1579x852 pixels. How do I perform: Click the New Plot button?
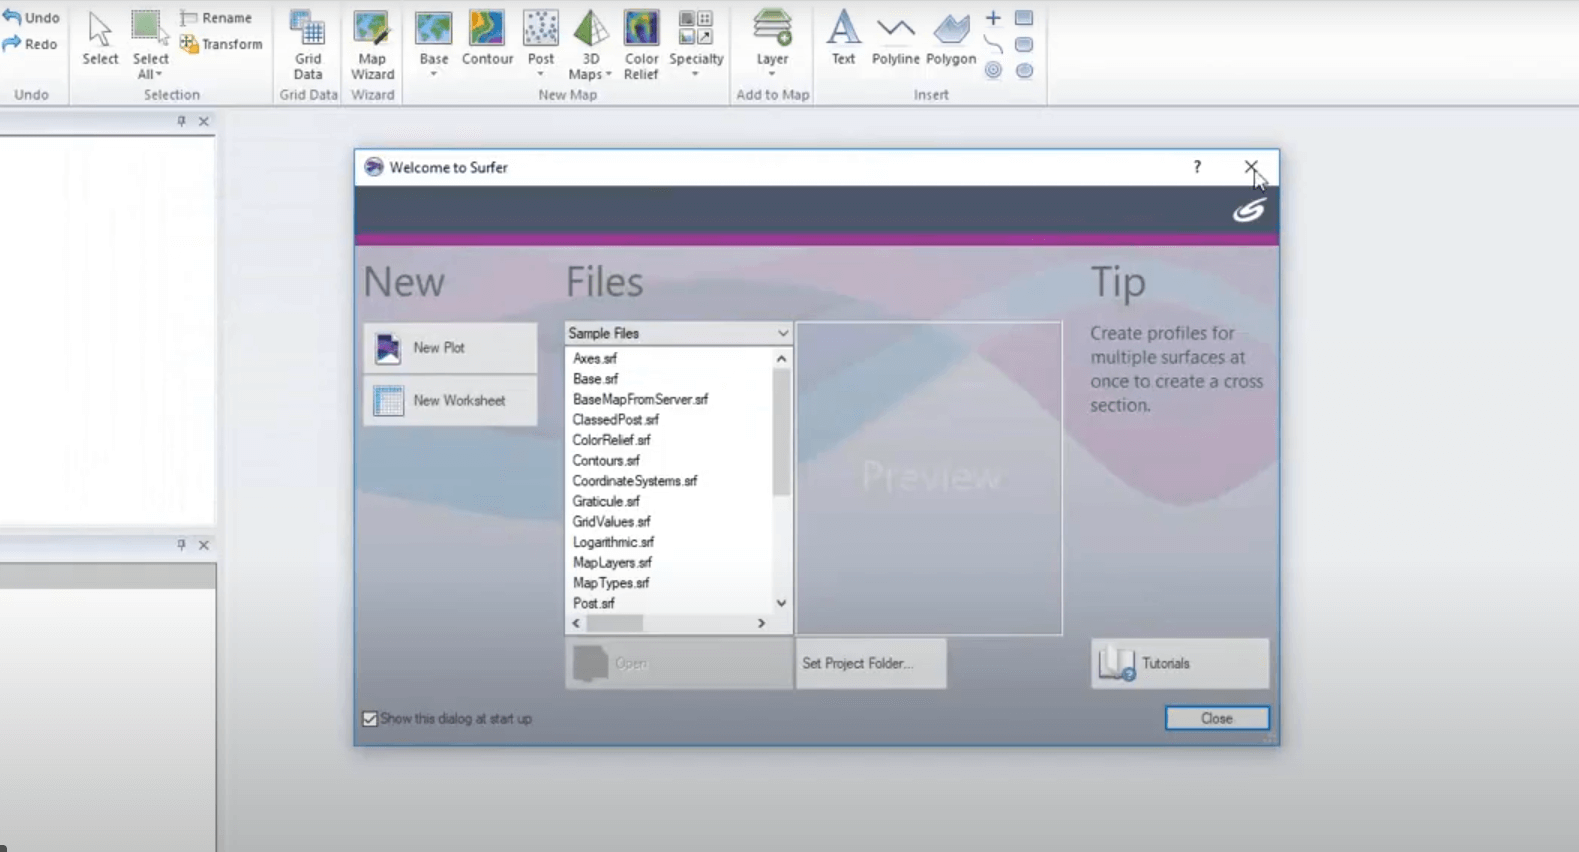450,348
